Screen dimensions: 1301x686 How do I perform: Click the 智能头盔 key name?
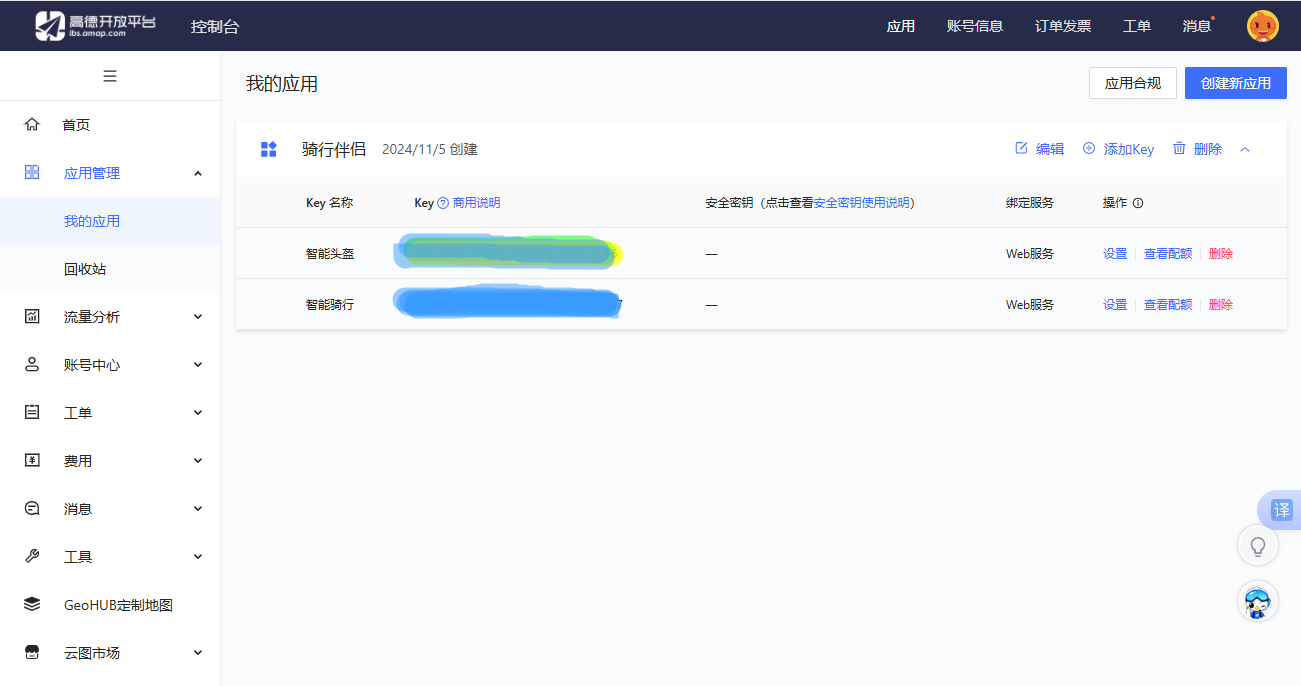pos(330,254)
